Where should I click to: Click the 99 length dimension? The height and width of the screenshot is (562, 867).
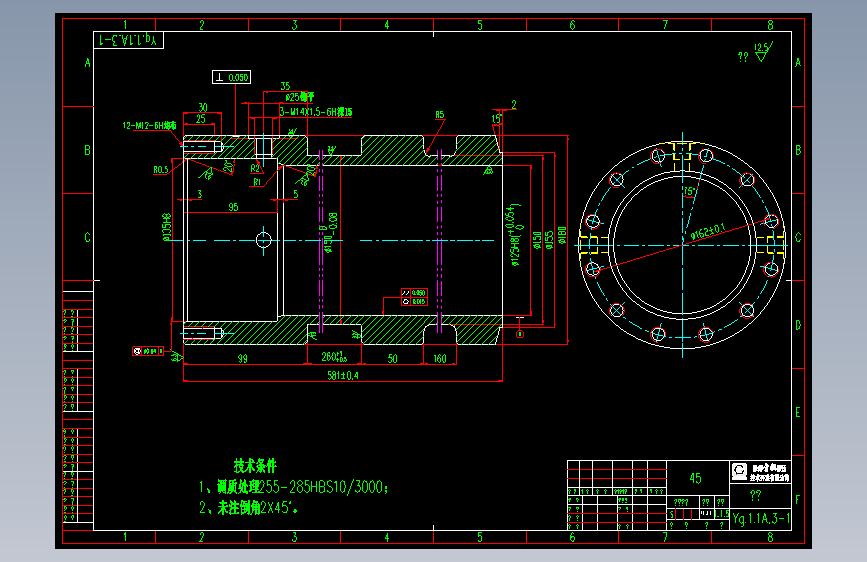[243, 358]
